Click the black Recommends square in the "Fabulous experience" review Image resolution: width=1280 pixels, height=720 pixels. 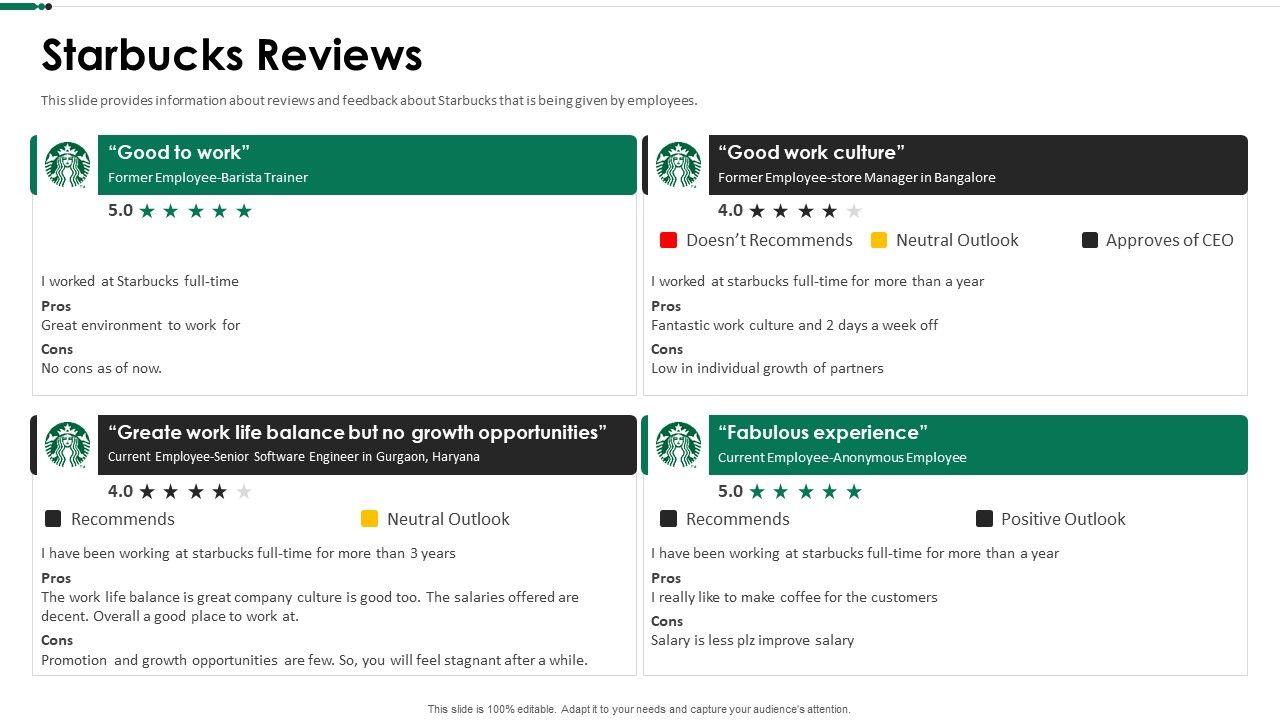(668, 518)
